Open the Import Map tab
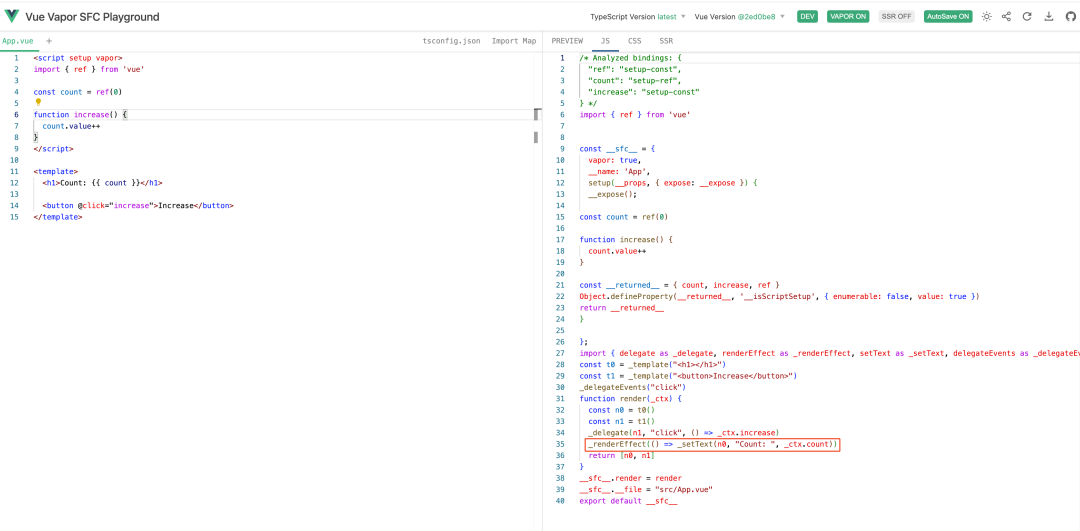This screenshot has width=1080, height=531. pyautogui.click(x=514, y=41)
